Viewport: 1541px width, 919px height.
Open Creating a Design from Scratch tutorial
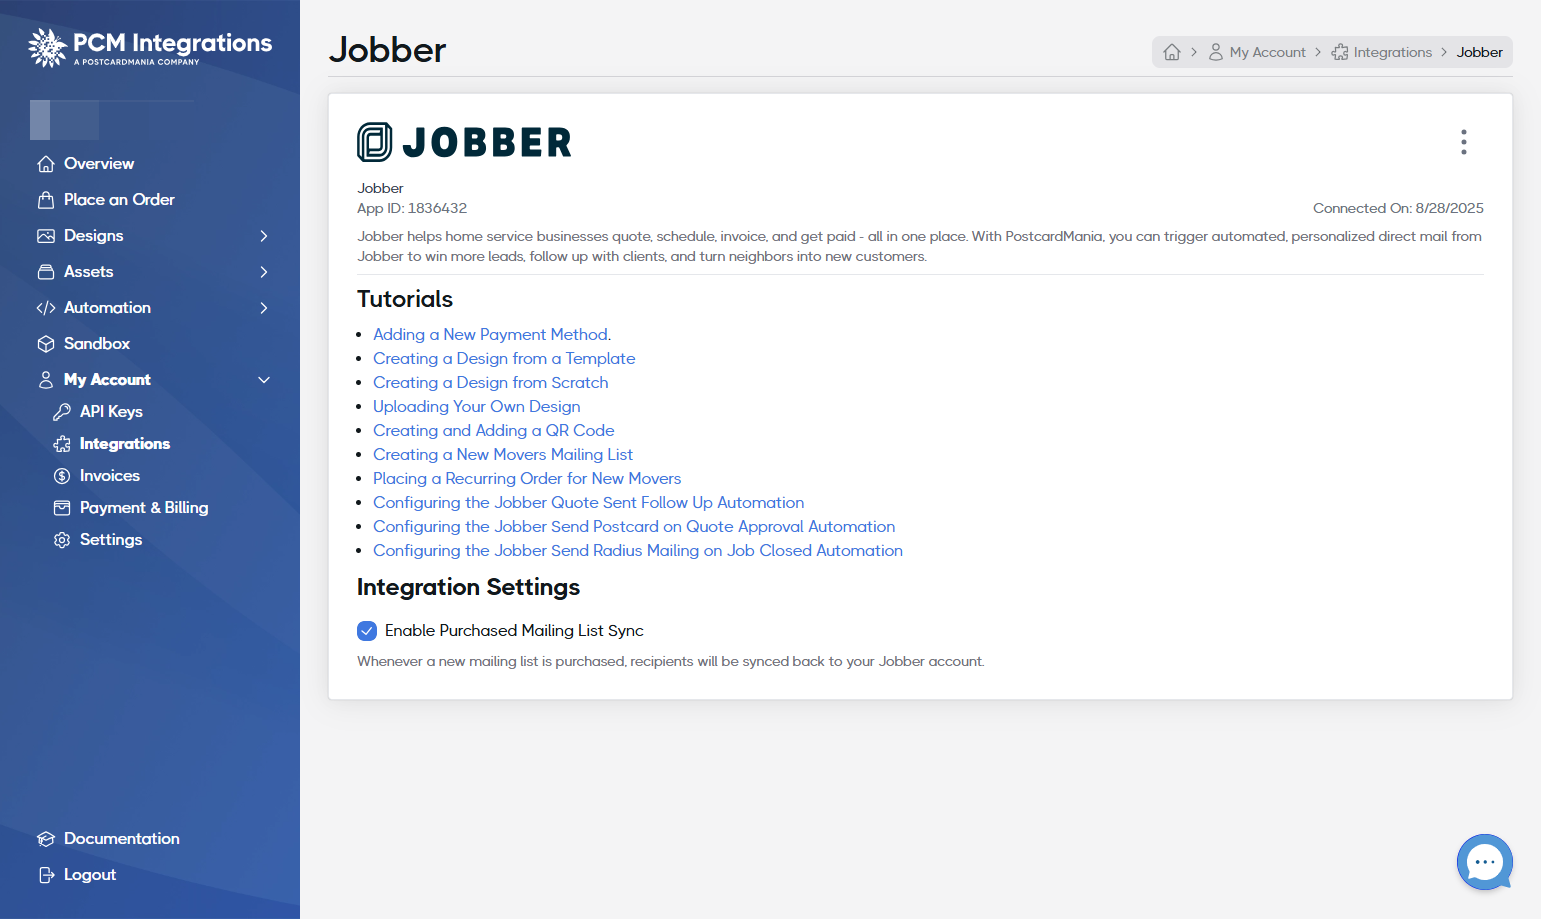[x=490, y=383]
